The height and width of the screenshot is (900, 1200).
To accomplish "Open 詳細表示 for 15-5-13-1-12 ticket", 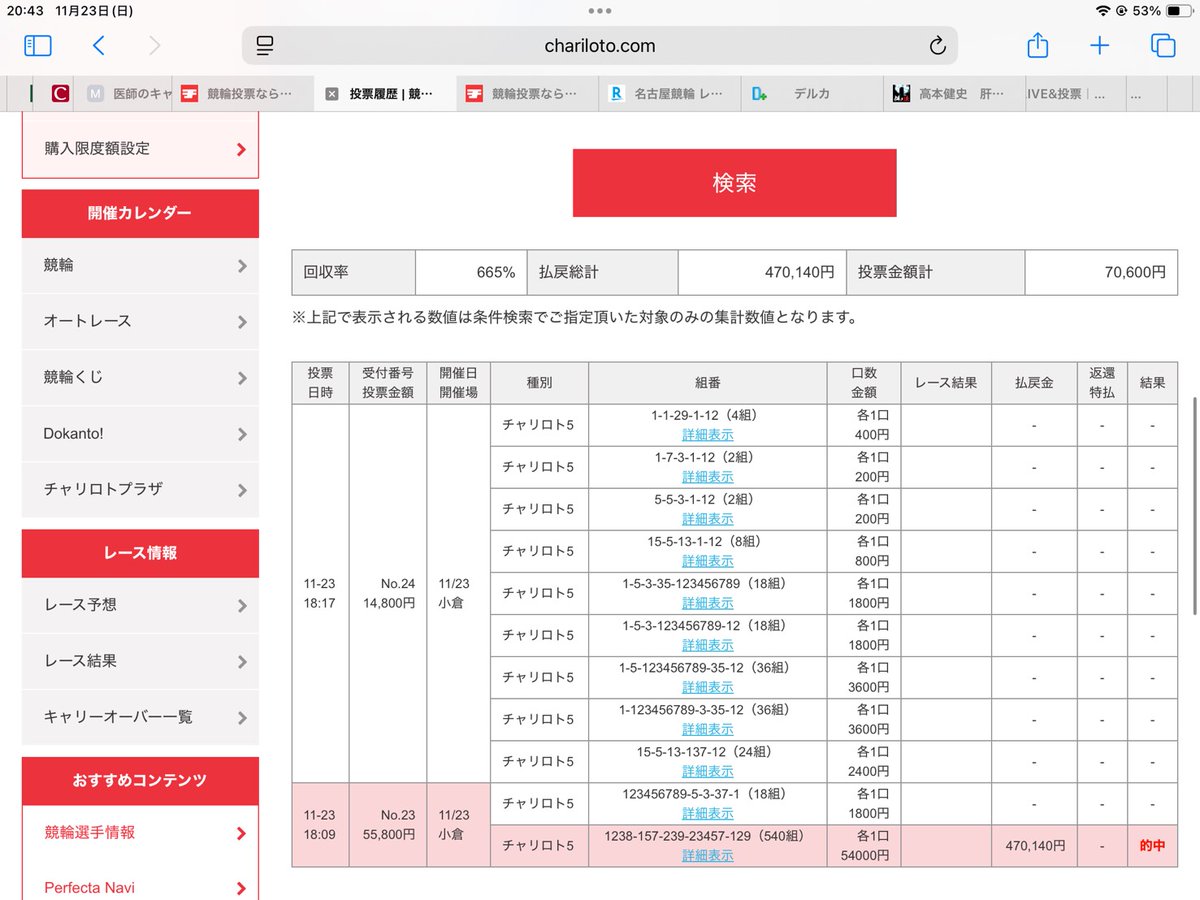I will (x=708, y=561).
